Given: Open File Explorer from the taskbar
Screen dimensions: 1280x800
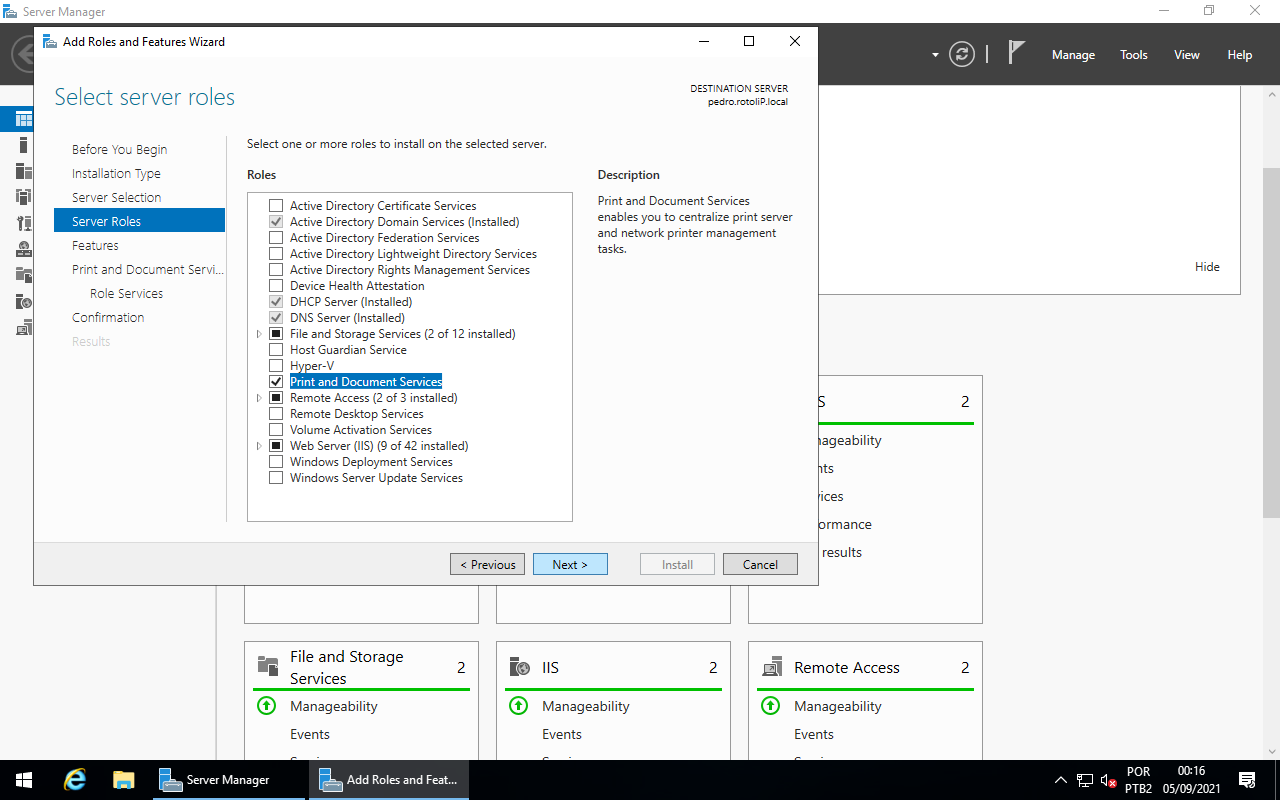Looking at the screenshot, I should point(123,780).
